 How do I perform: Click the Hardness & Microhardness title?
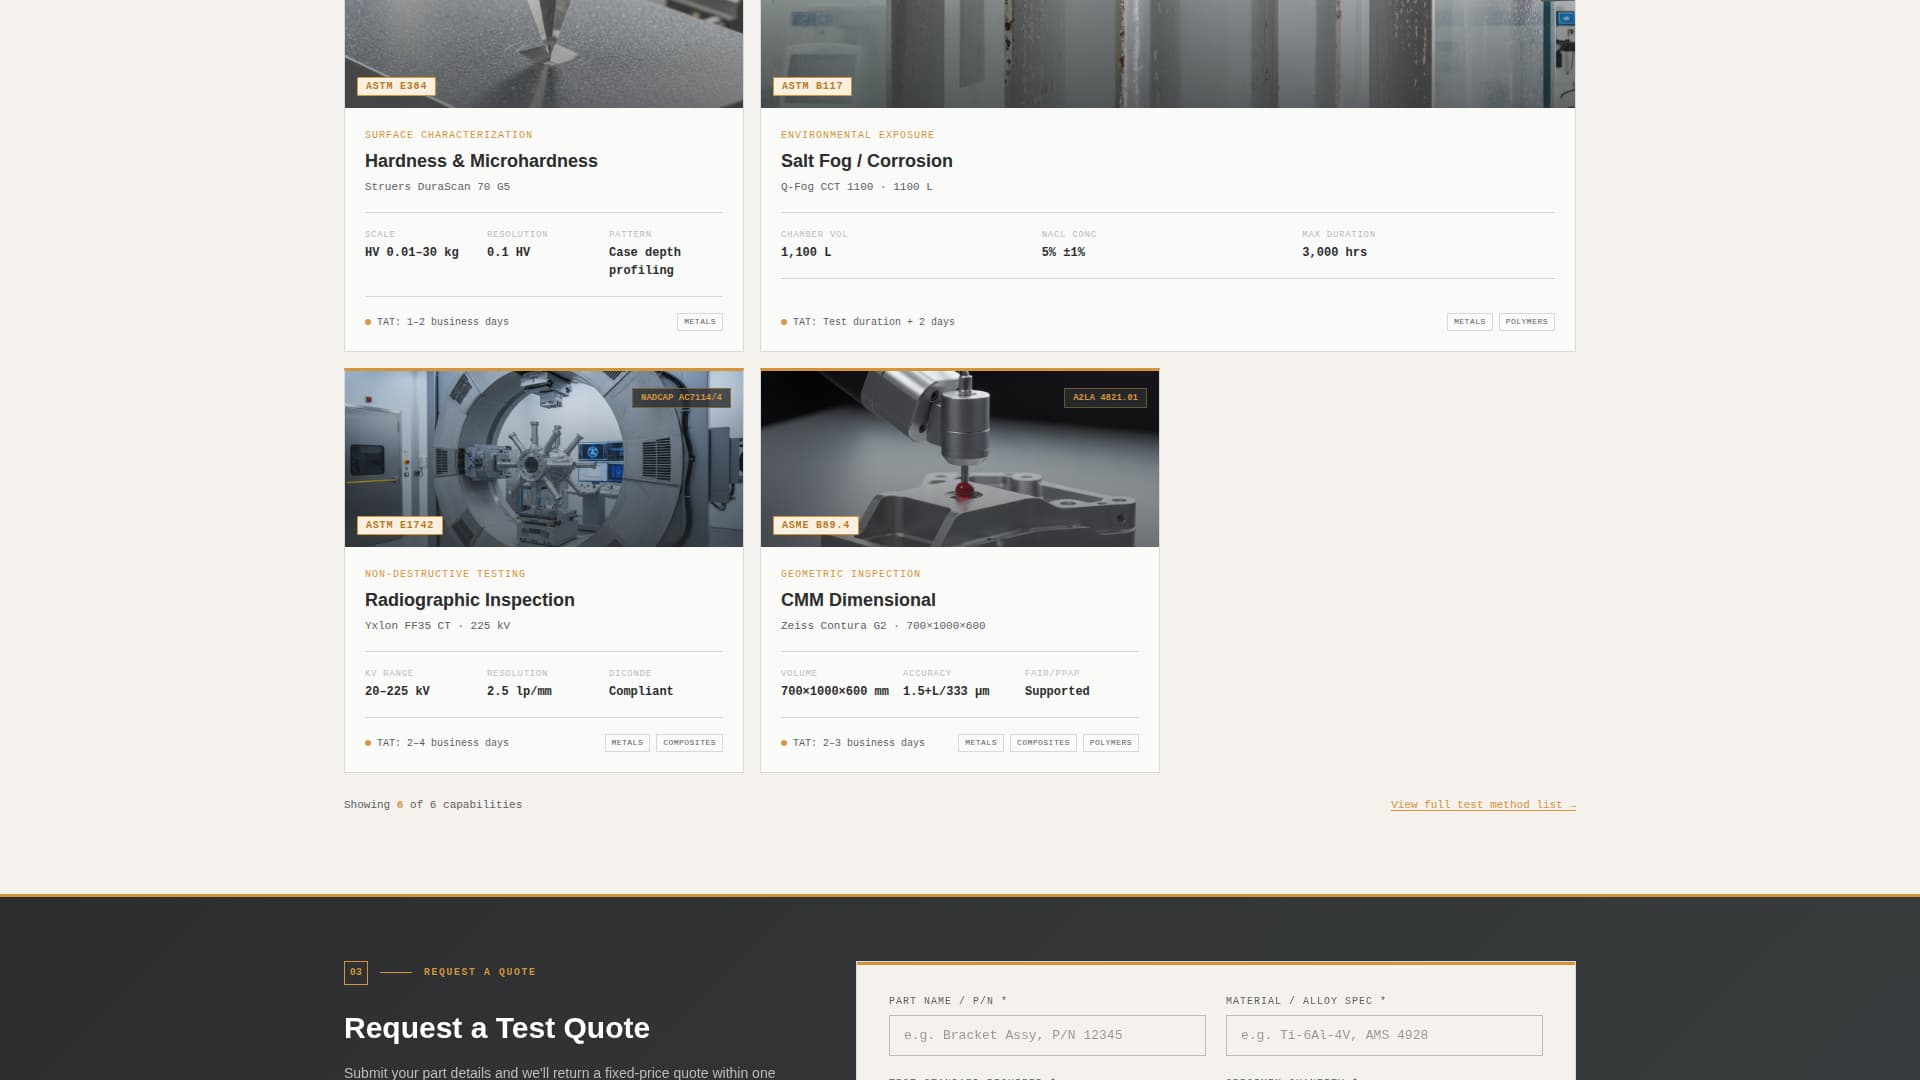pyautogui.click(x=480, y=161)
